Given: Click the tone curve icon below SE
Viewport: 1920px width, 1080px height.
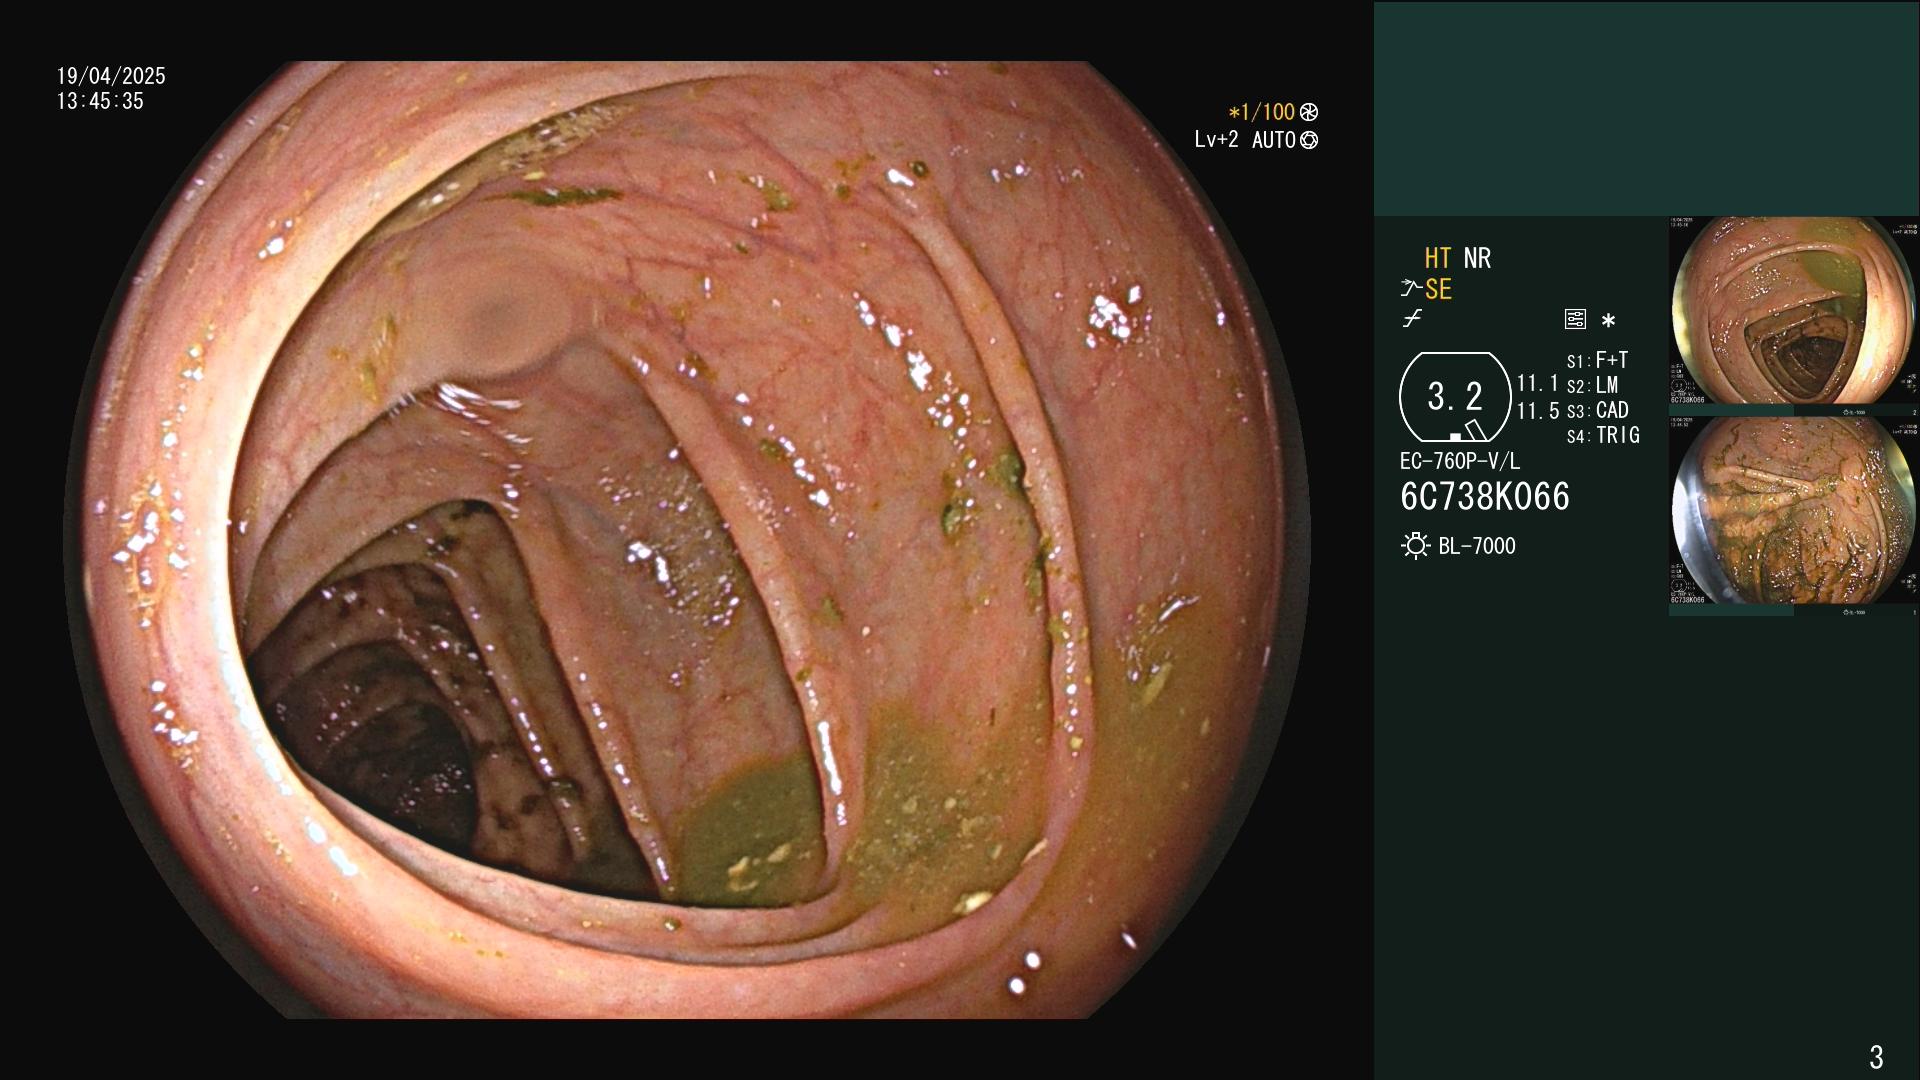Looking at the screenshot, I should [x=1412, y=319].
